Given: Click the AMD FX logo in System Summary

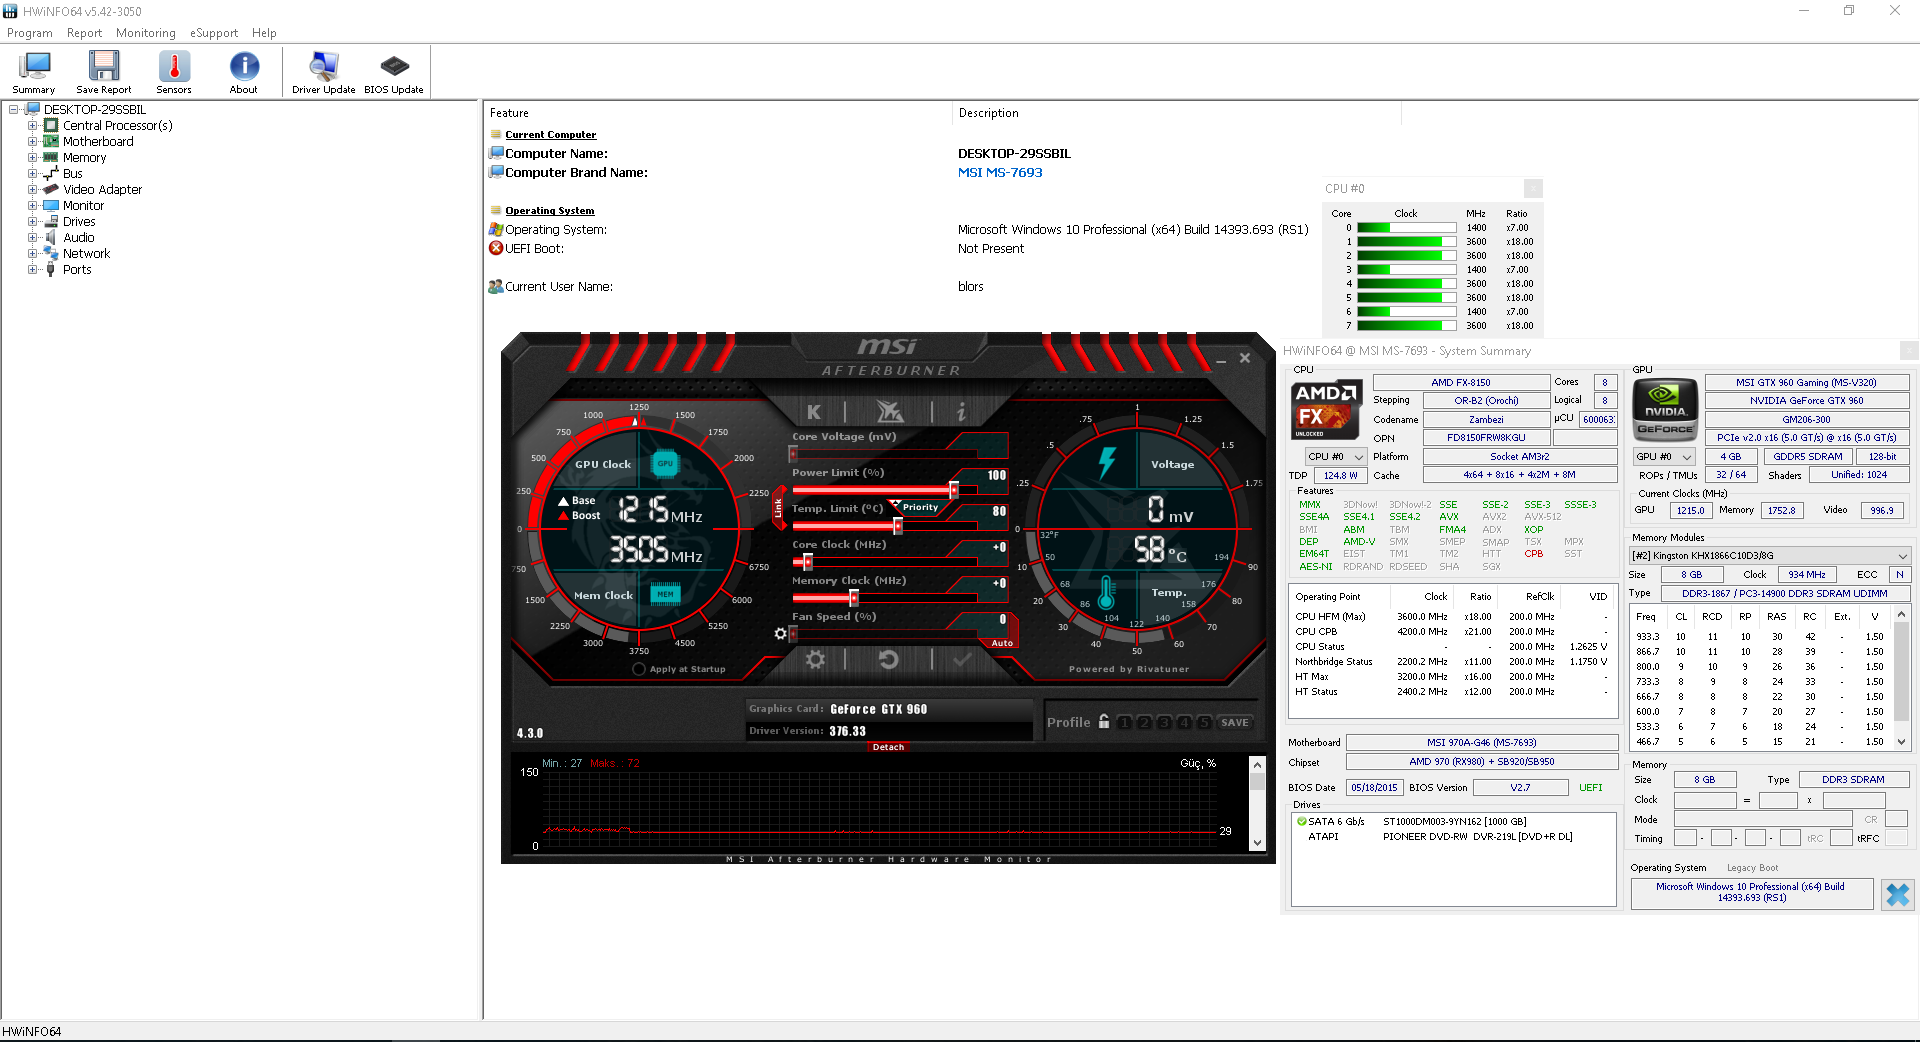Looking at the screenshot, I should click(1326, 410).
